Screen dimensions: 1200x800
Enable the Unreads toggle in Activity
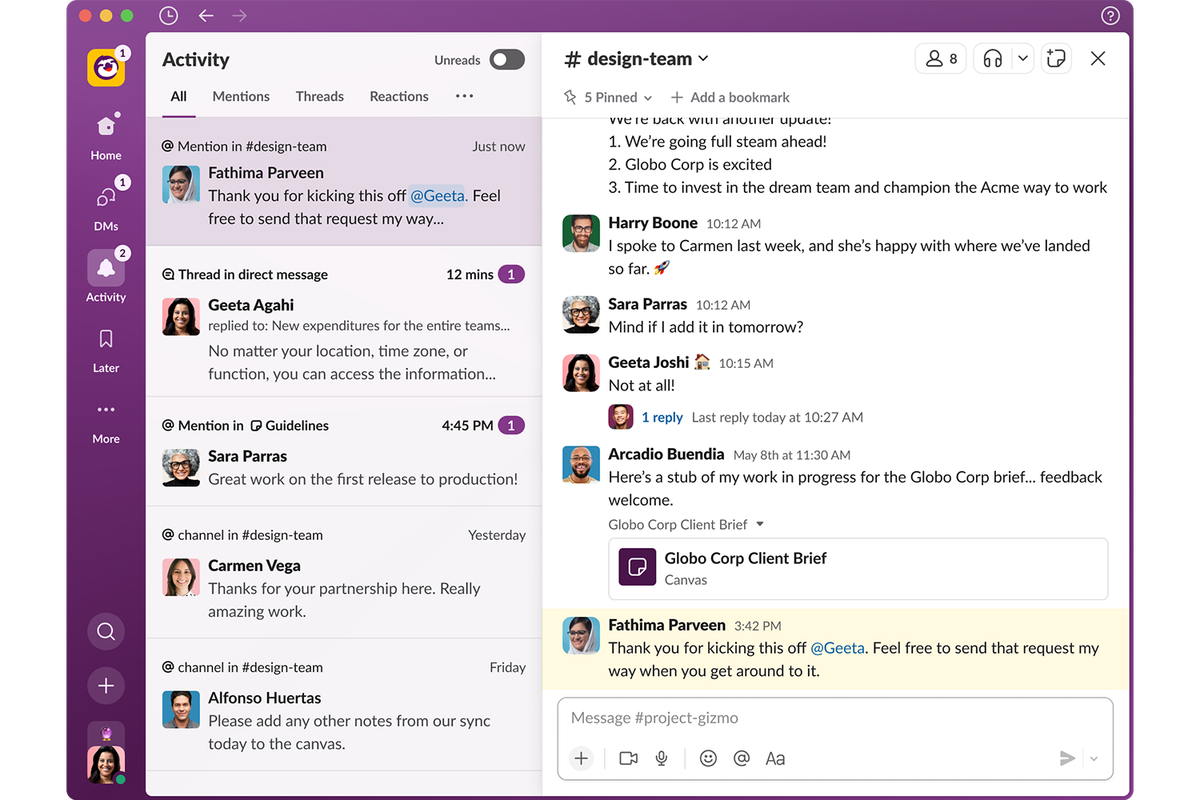[507, 59]
